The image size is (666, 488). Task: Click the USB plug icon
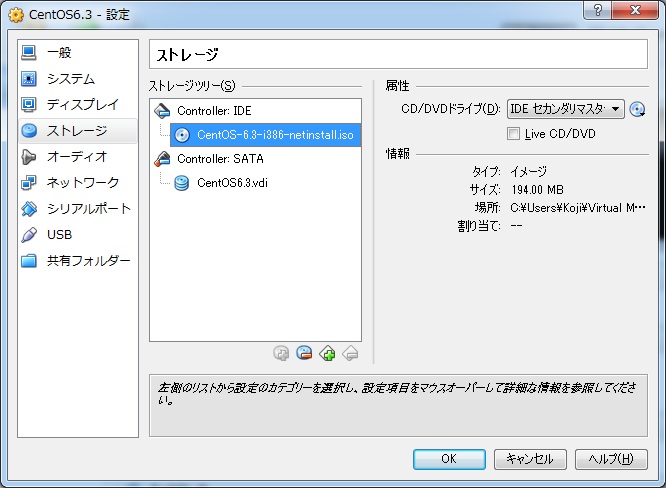(29, 234)
